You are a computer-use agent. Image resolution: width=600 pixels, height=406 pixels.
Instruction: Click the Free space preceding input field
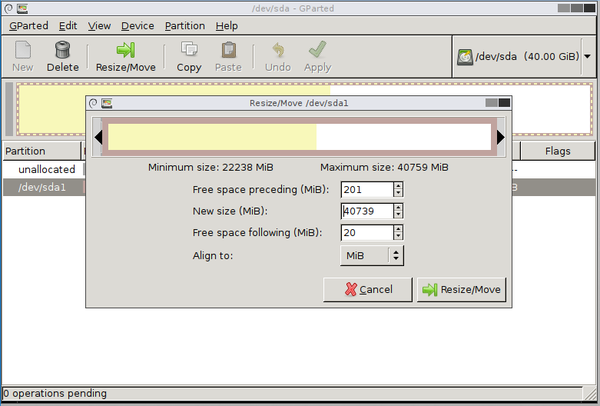point(367,189)
